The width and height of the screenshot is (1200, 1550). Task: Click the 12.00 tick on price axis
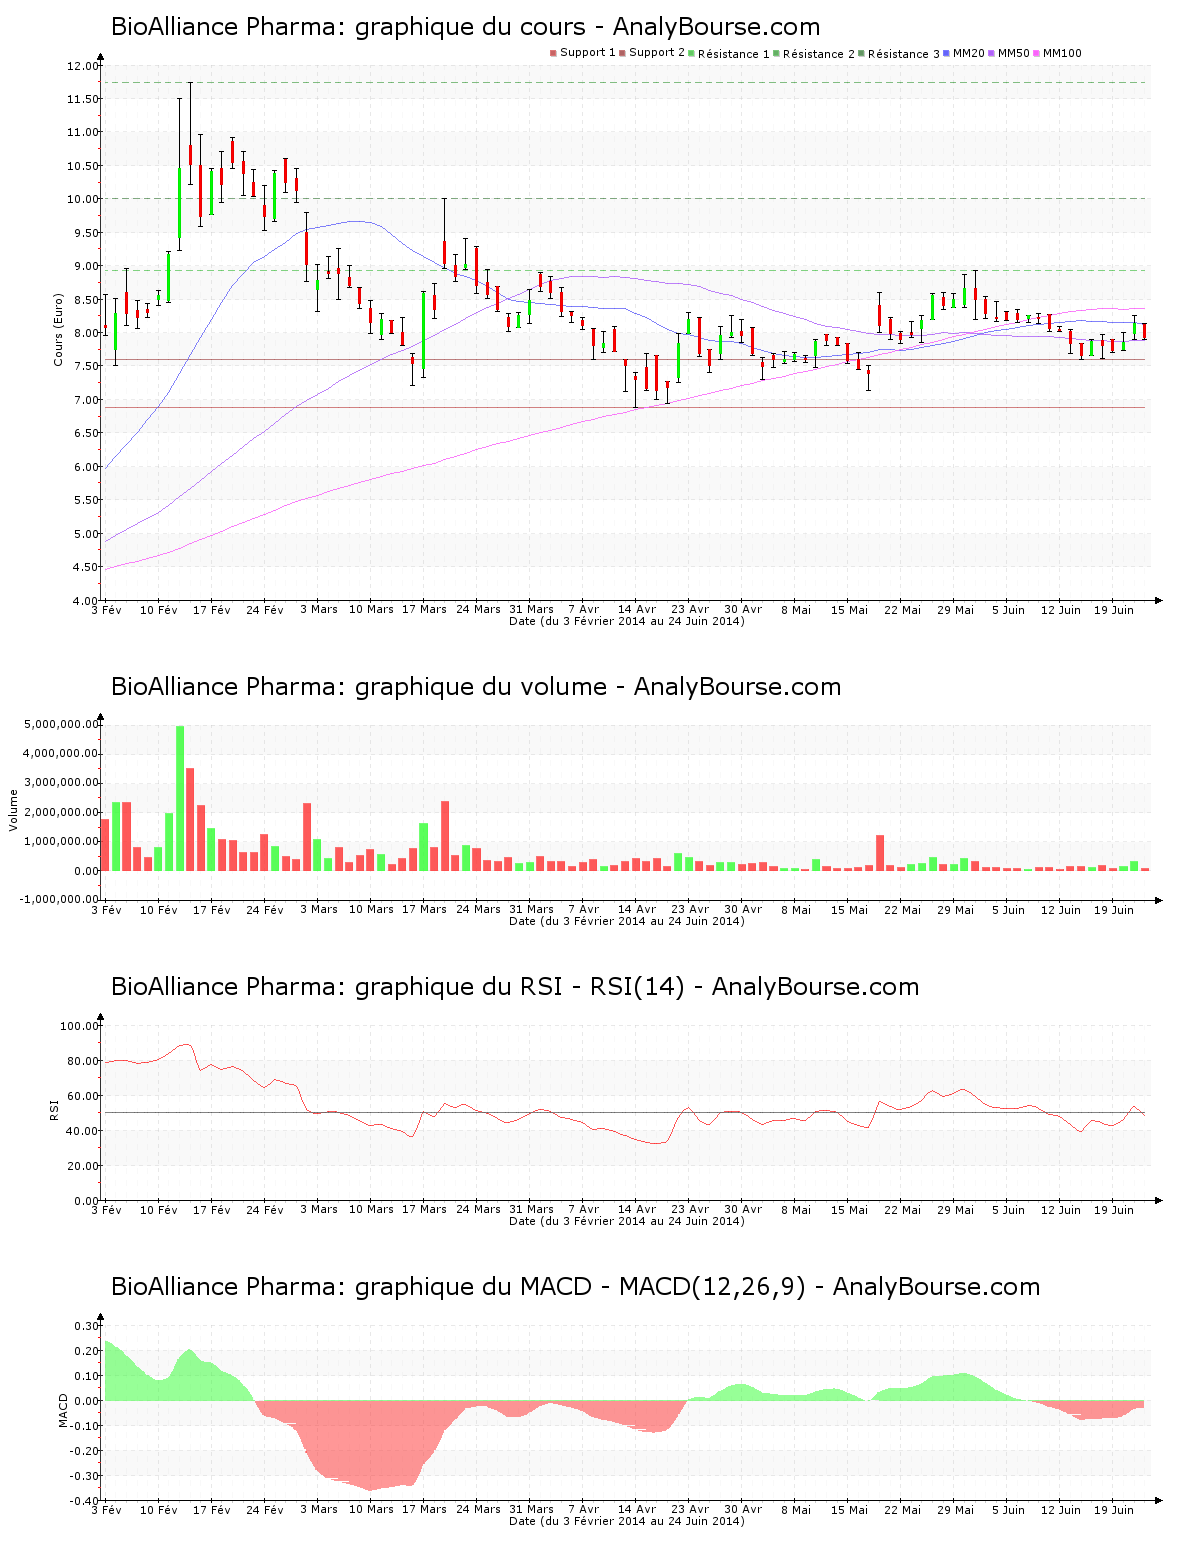tap(83, 66)
